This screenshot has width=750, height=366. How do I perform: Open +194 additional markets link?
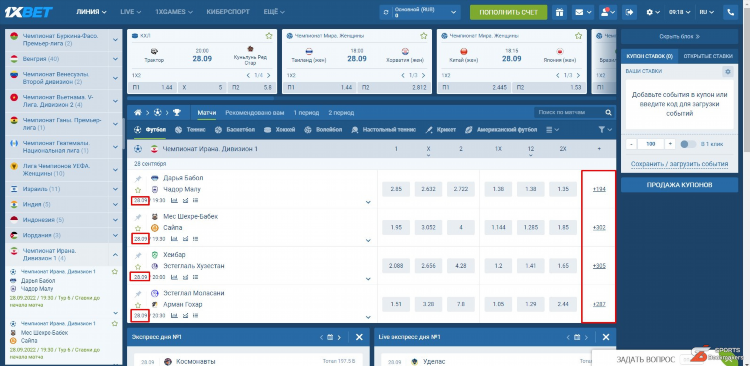pyautogui.click(x=599, y=189)
